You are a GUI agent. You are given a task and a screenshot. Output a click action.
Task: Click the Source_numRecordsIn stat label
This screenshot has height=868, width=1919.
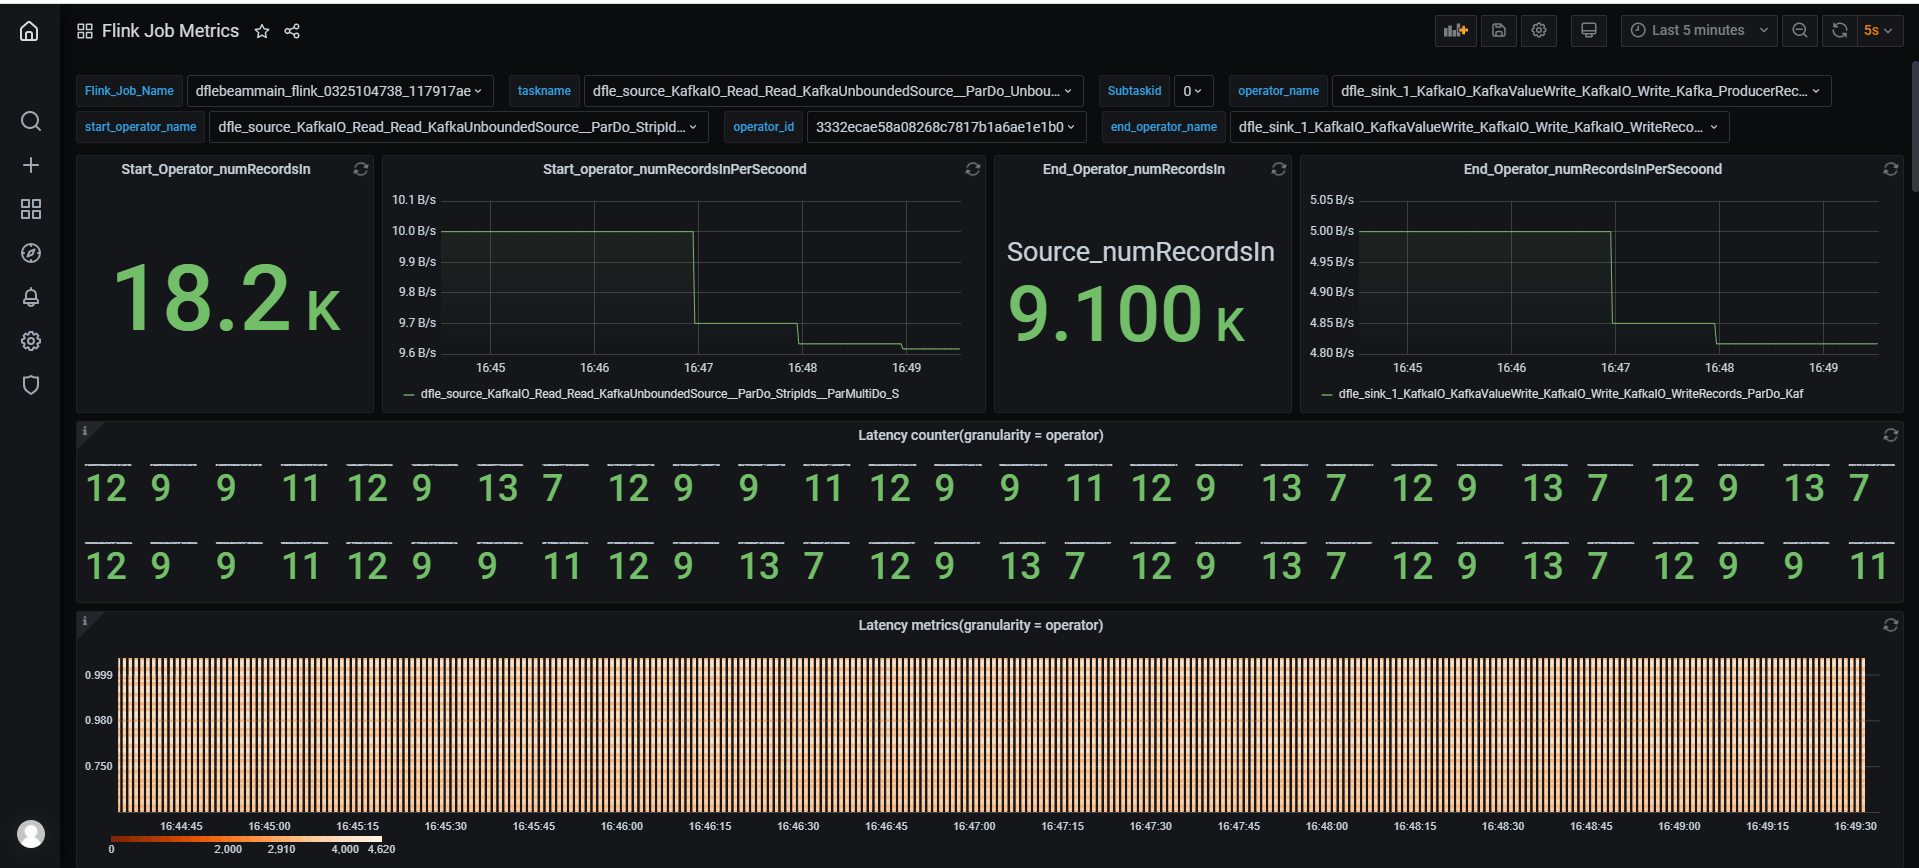1141,252
